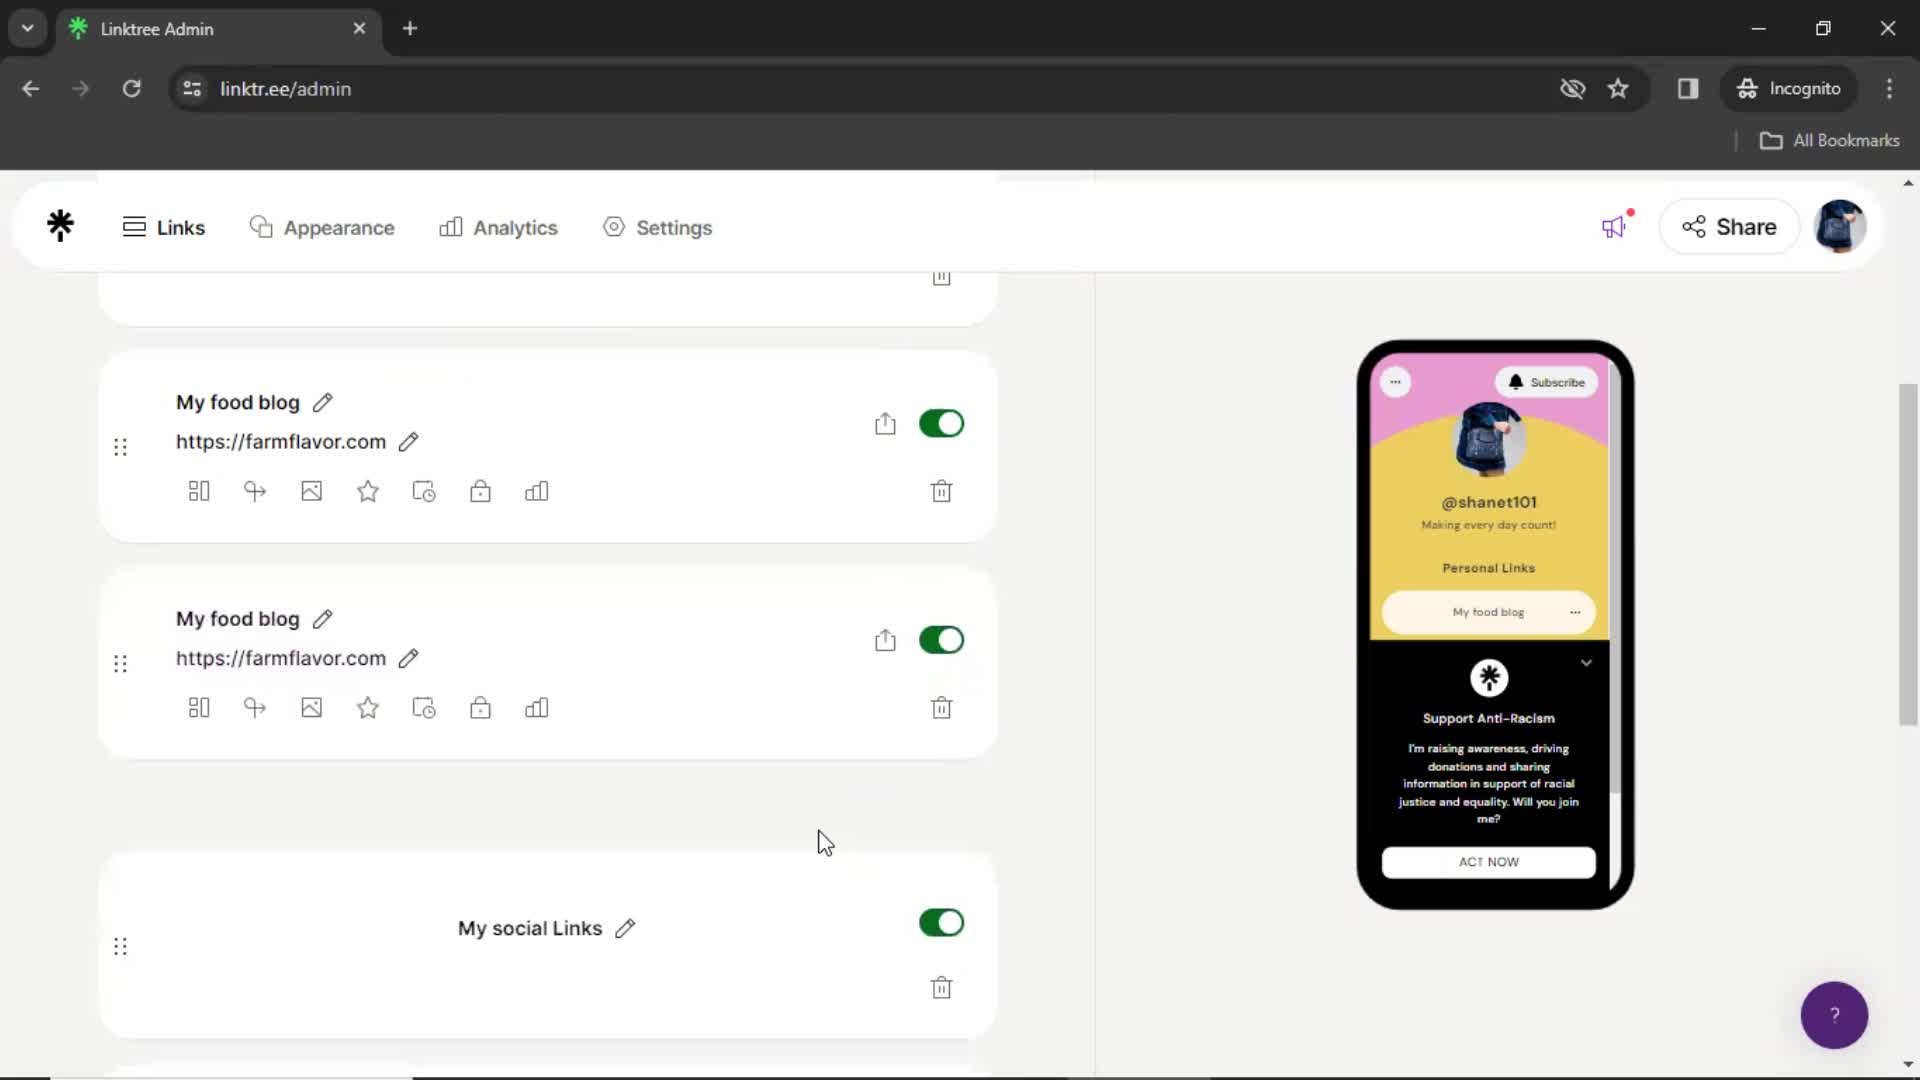The image size is (1920, 1080).
Task: Toggle the switch on first My food blog link
Action: 942,423
